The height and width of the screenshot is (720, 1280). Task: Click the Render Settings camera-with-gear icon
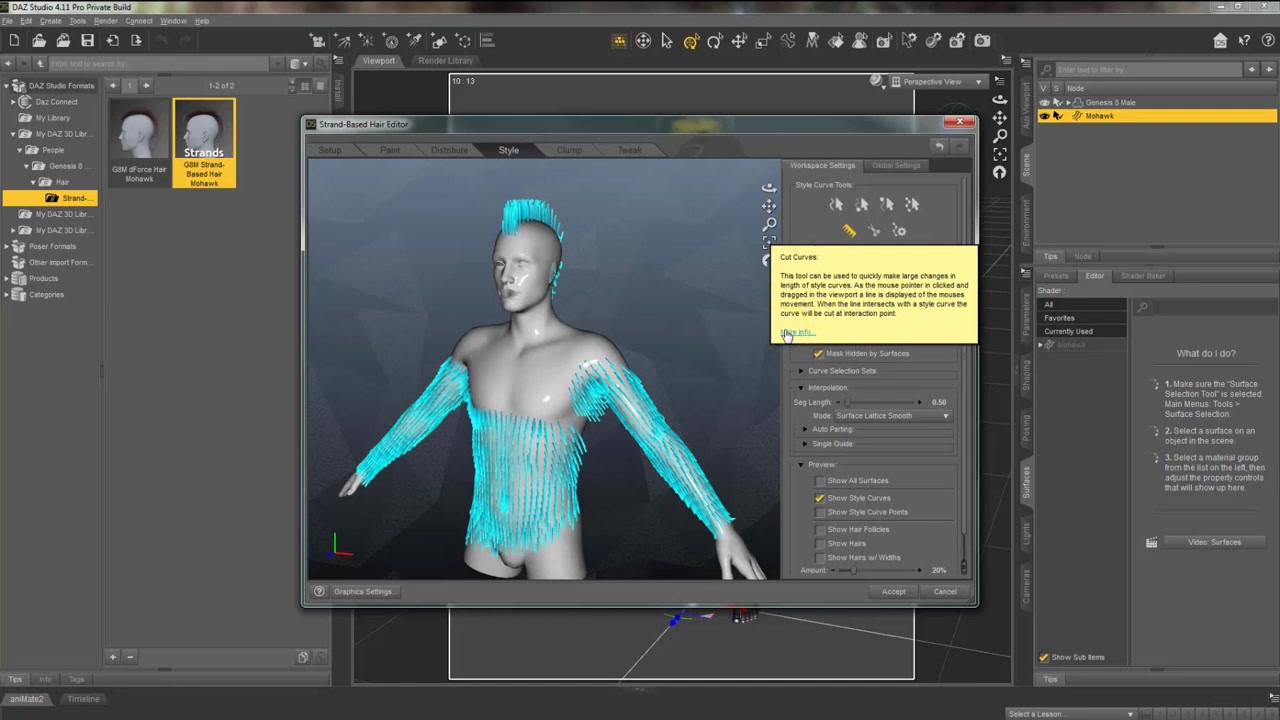click(957, 41)
